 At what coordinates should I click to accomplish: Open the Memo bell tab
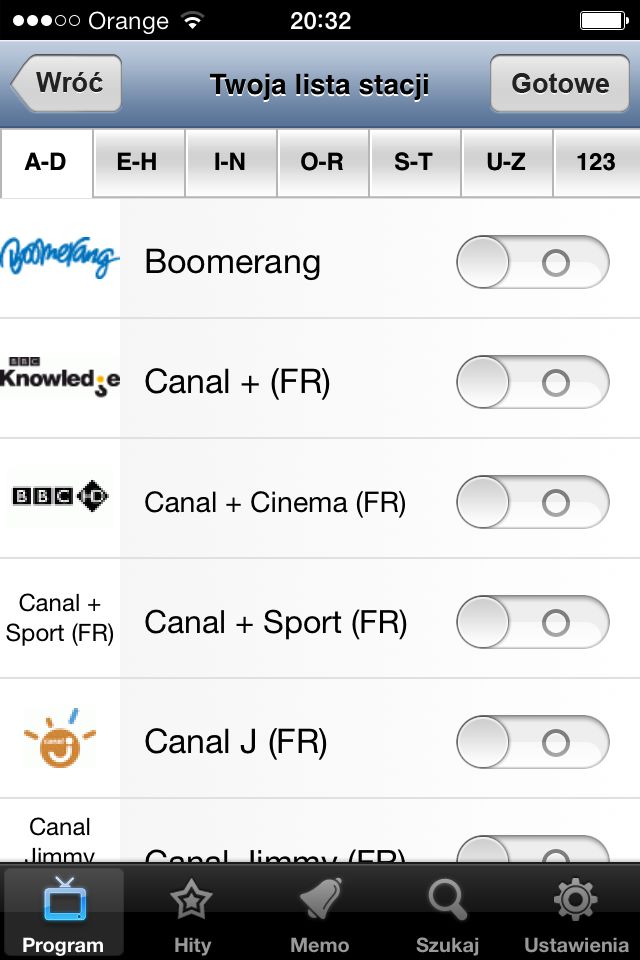pyautogui.click(x=320, y=913)
